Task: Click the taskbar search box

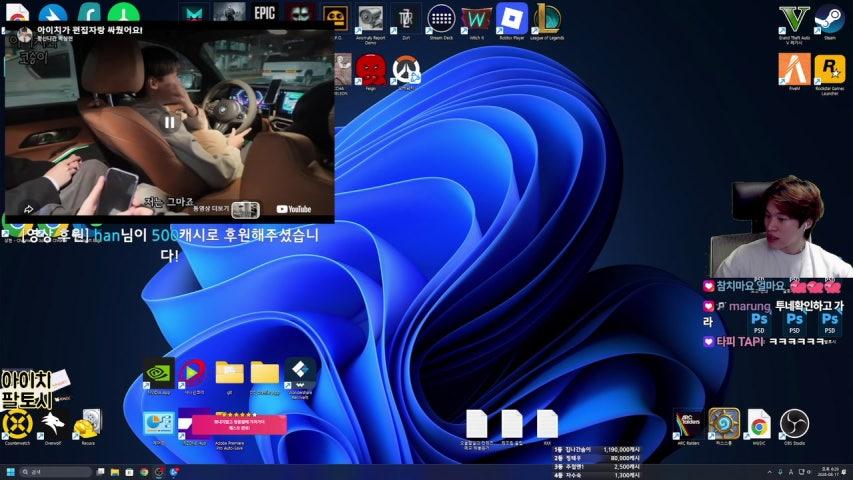Action: pyautogui.click(x=56, y=472)
